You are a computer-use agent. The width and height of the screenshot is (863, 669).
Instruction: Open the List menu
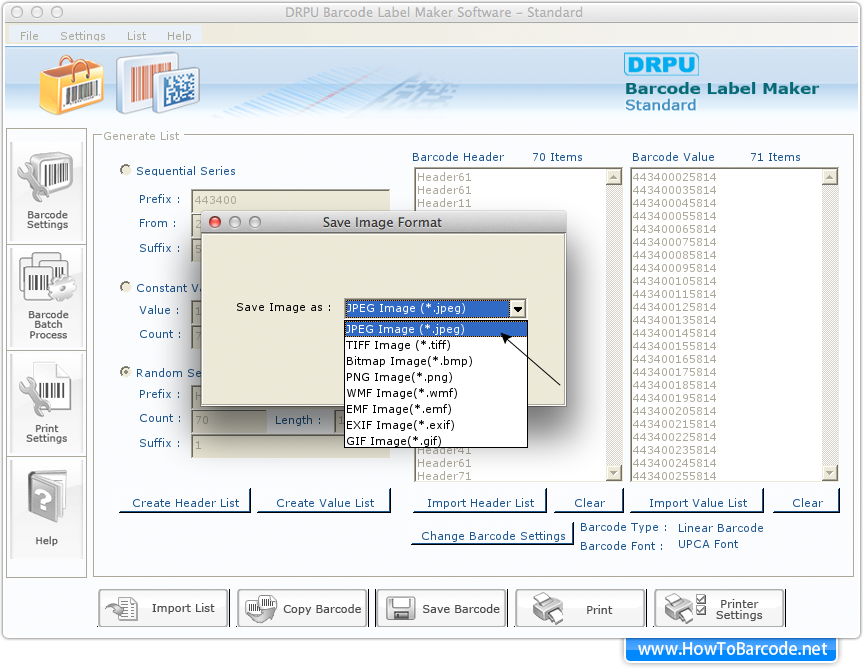click(136, 36)
